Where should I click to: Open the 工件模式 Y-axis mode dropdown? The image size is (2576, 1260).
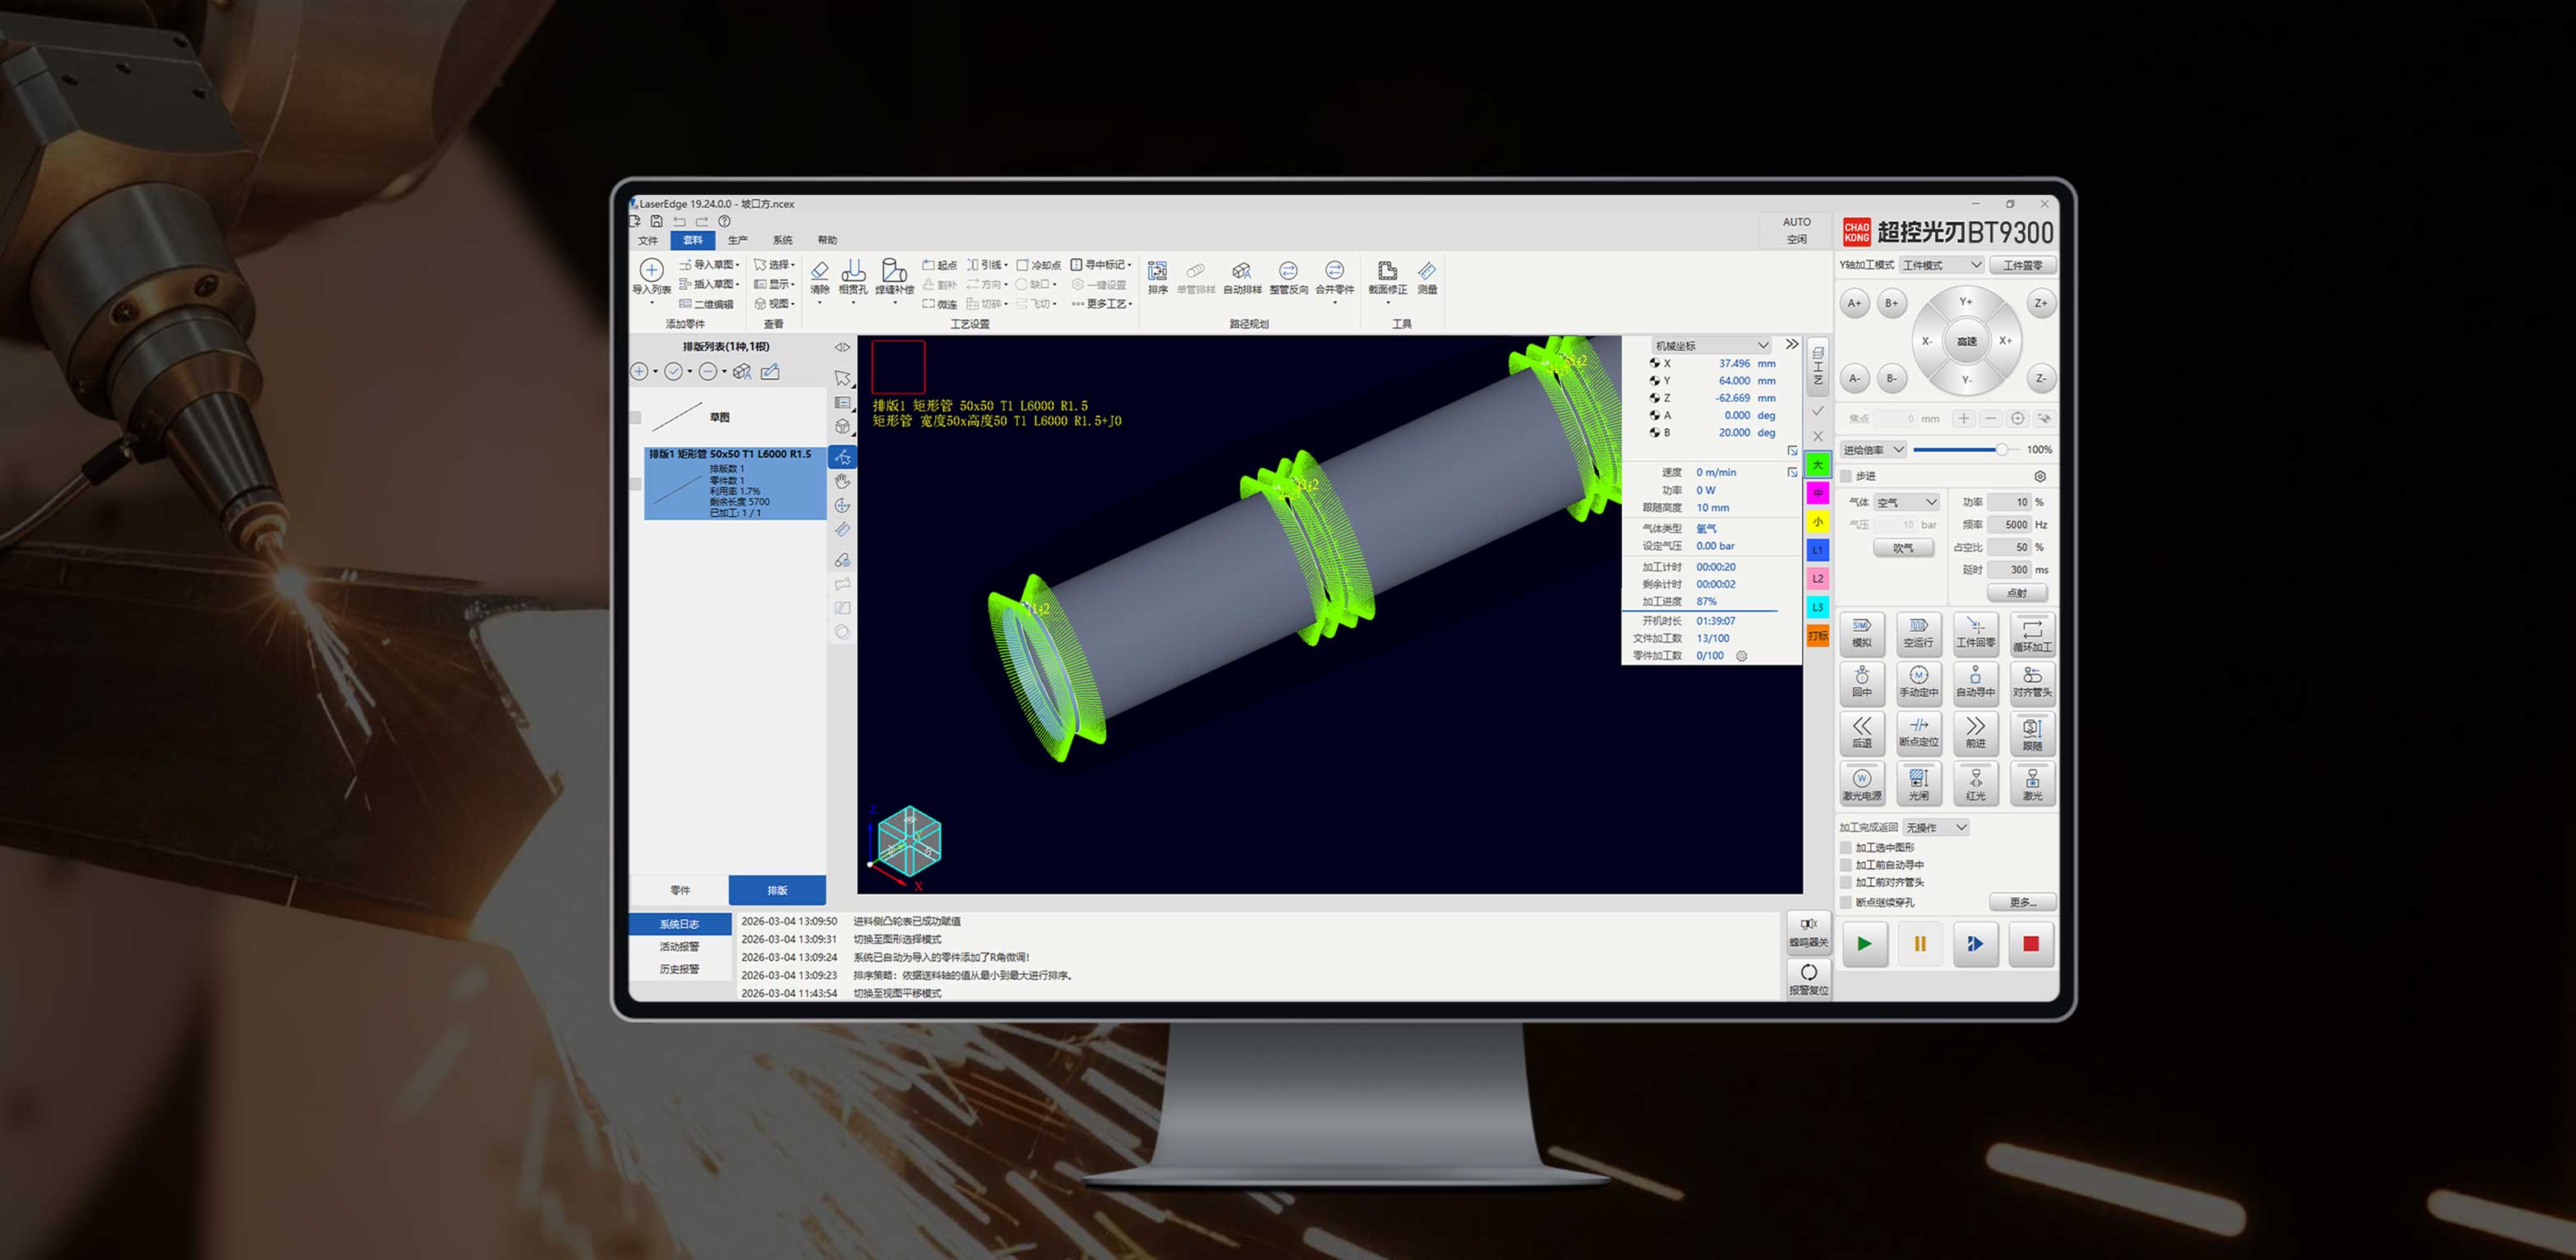point(1941,265)
